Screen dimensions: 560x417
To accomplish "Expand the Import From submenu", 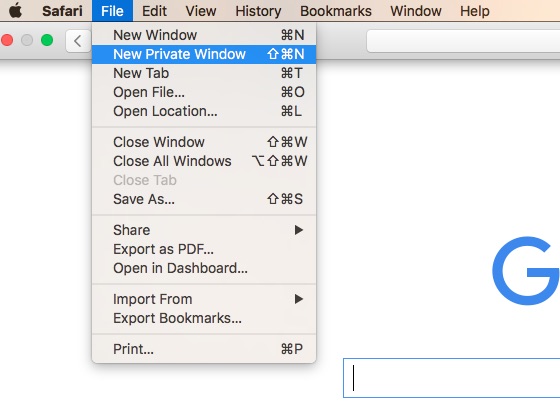I will tap(204, 299).
